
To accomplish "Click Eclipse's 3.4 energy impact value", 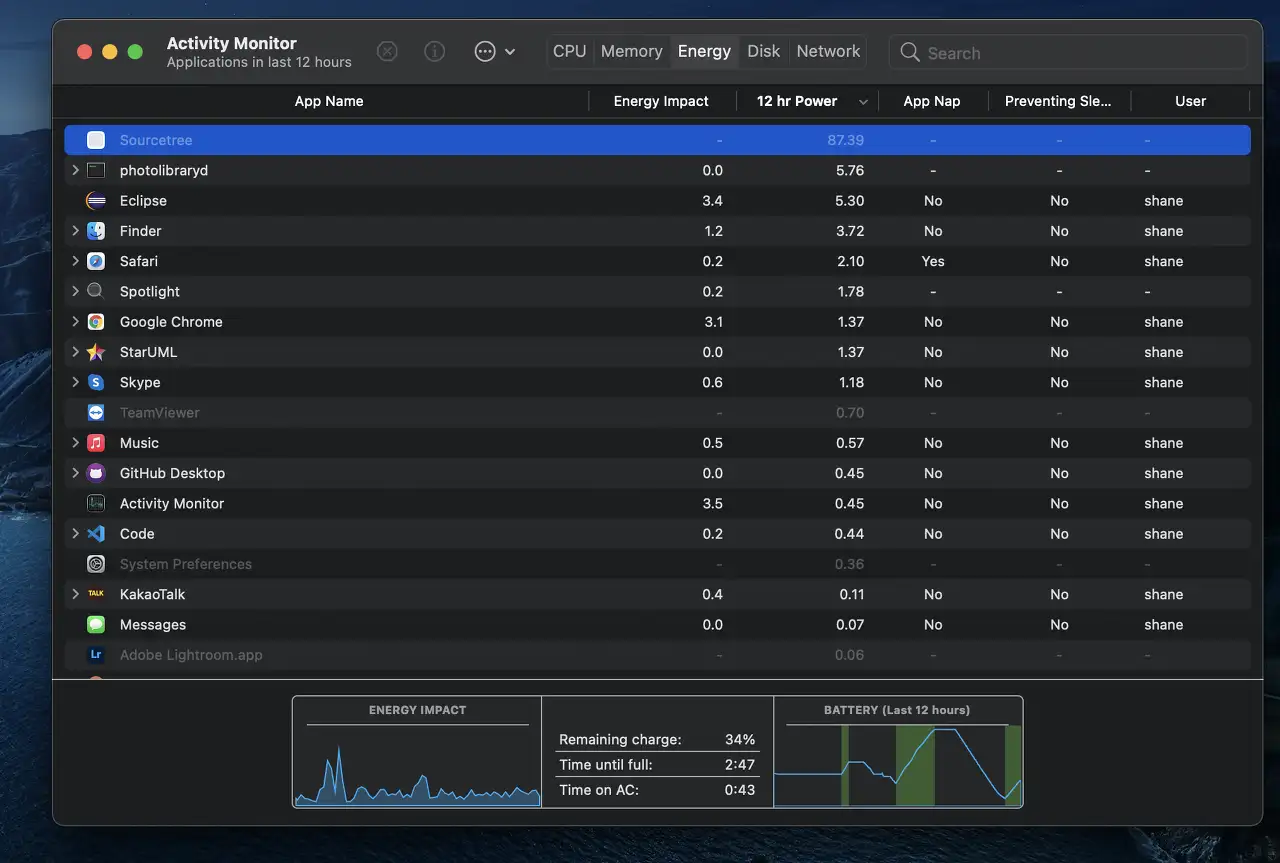I will tap(712, 201).
